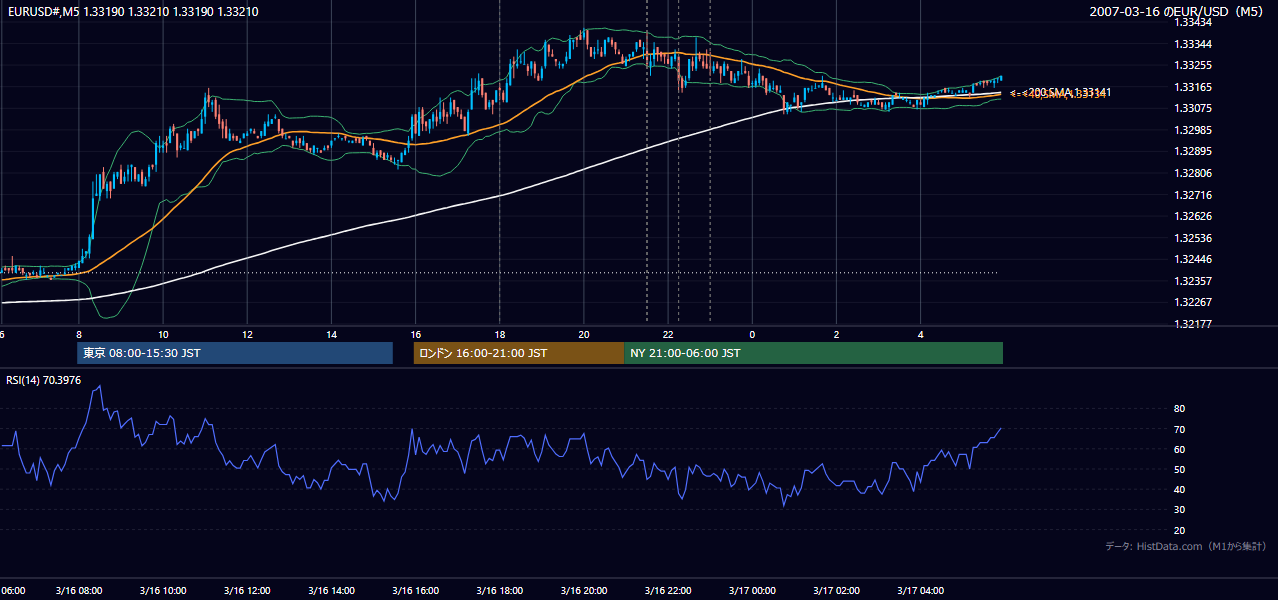Click price axis value 1.32895
1278x600 pixels.
tap(1192, 151)
